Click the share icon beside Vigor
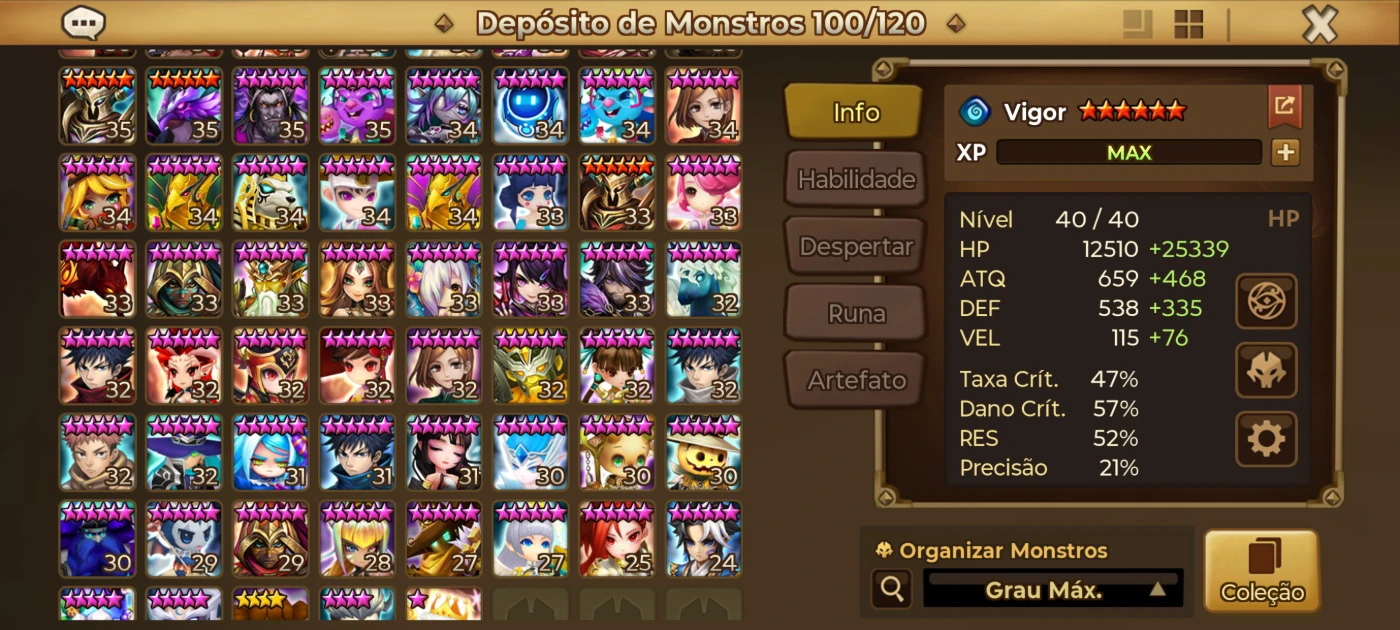 pyautogui.click(x=1285, y=107)
